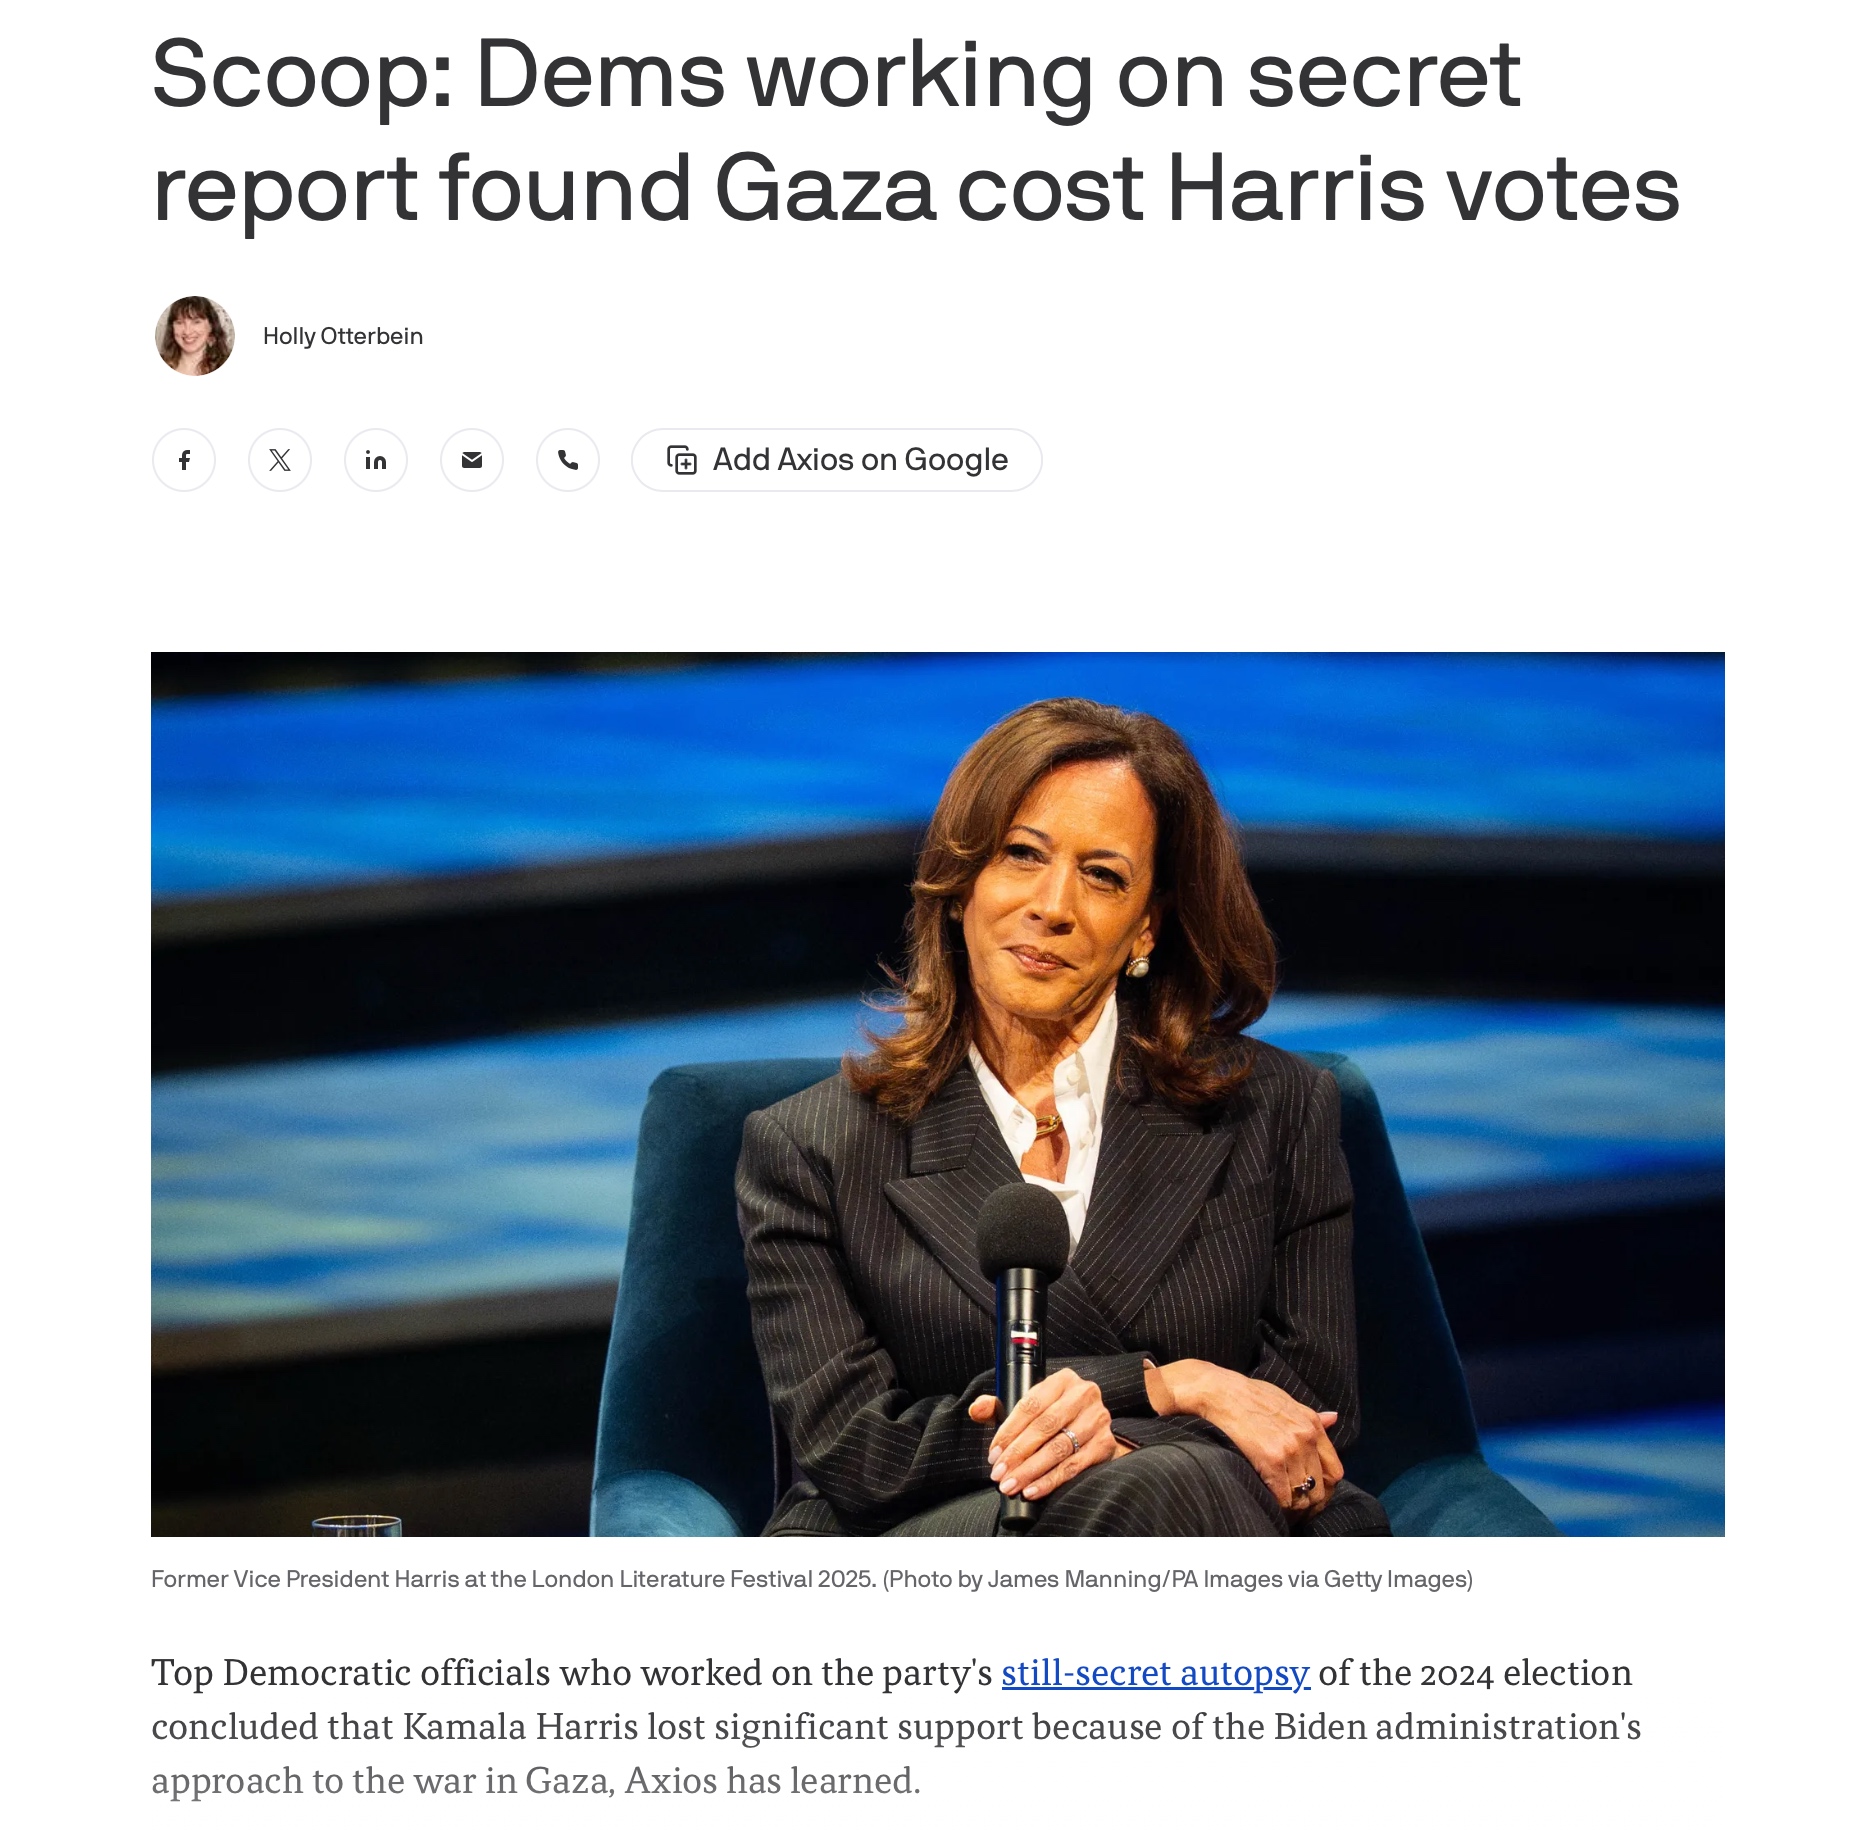The height and width of the screenshot is (1830, 1872).
Task: Click the plus-stack icon beside Add Axios
Action: click(x=682, y=460)
